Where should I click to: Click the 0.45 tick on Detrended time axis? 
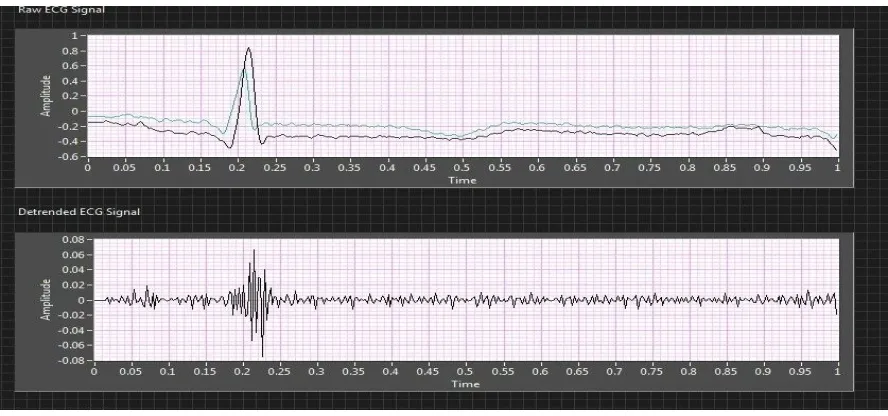[x=429, y=371]
